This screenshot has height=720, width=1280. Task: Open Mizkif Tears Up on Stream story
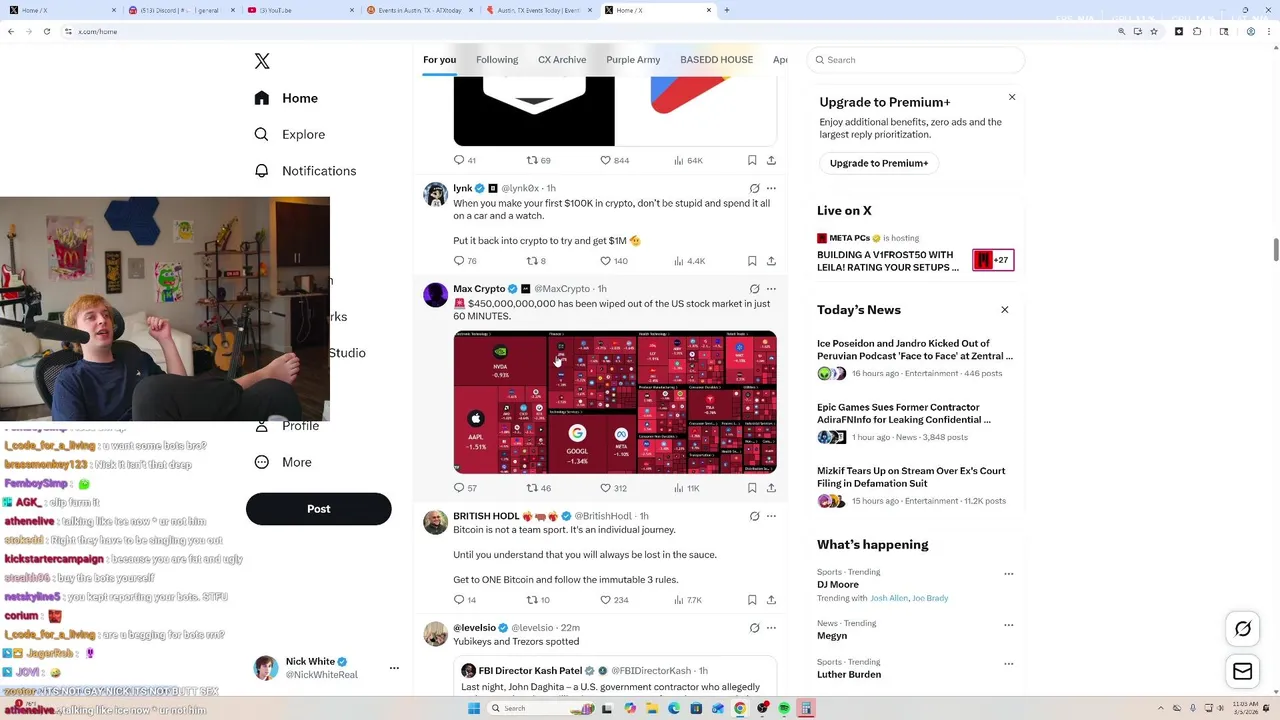pos(915,486)
